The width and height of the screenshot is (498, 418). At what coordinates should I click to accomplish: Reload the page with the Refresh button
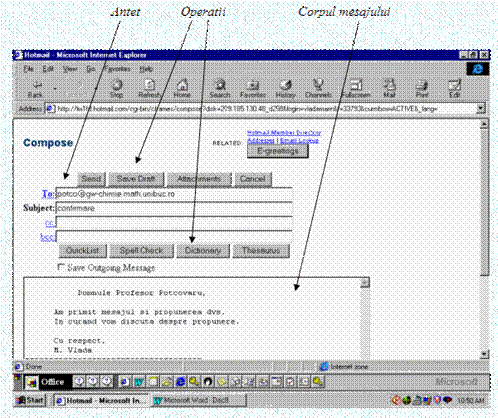click(x=149, y=89)
